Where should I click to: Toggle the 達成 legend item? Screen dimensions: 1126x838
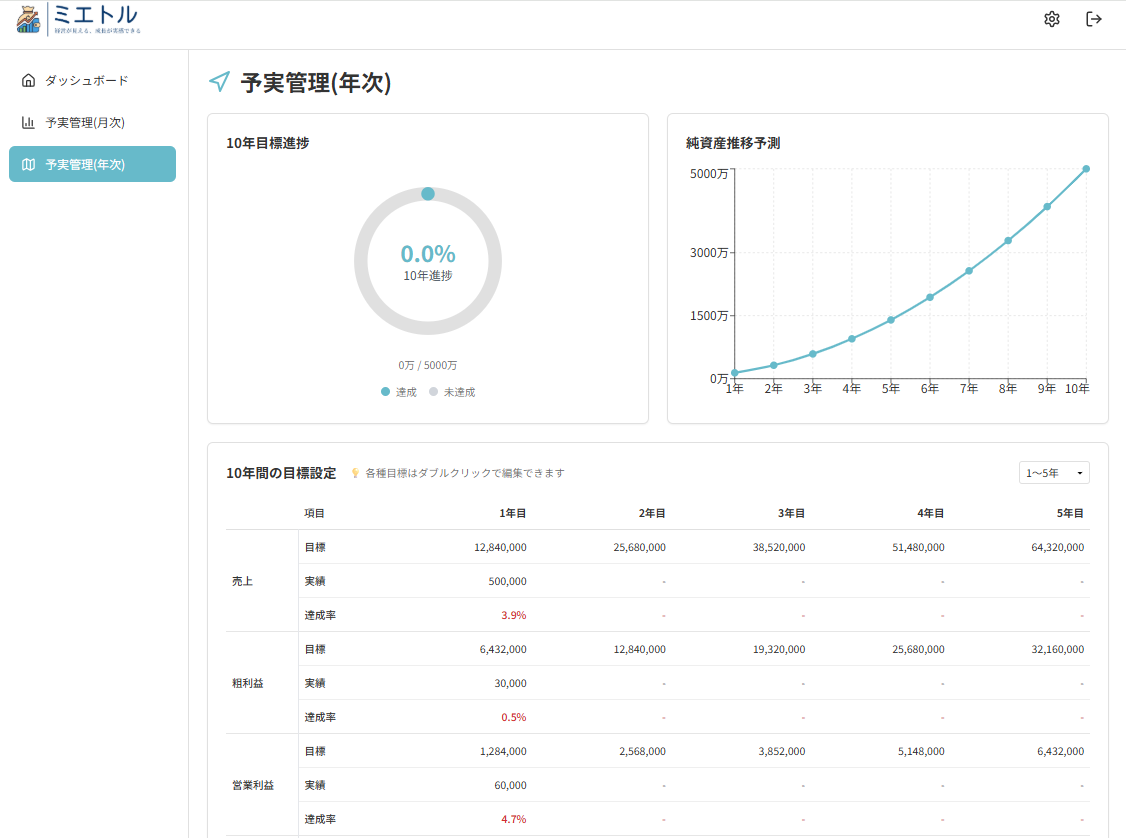click(x=399, y=392)
